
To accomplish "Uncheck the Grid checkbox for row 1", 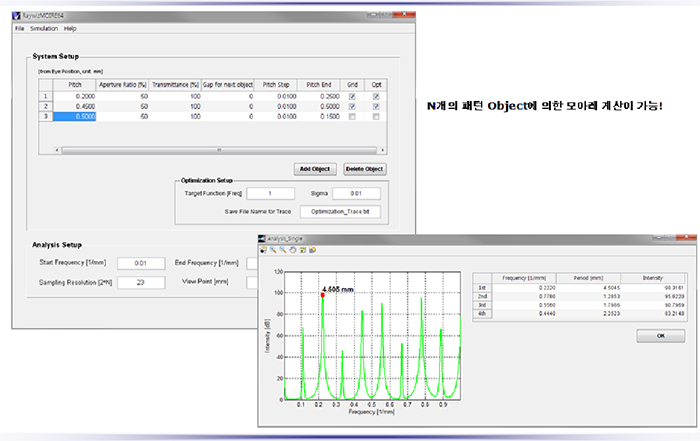I will [350, 98].
